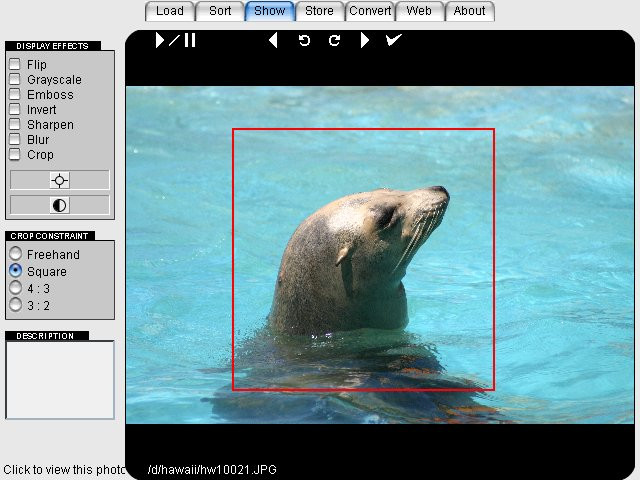The height and width of the screenshot is (480, 640).
Task: Select the Show tab
Action: (270, 11)
